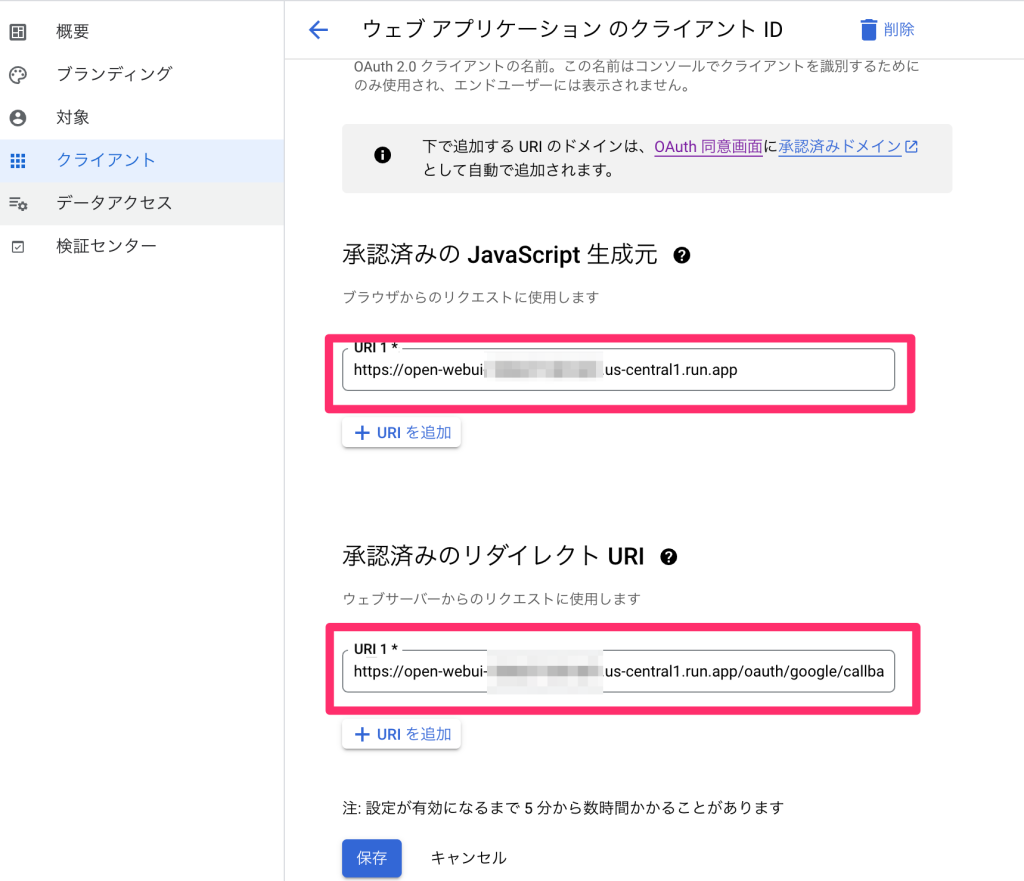Image resolution: width=1024 pixels, height=881 pixels.
Task: Click the info icon in the notice box
Action: [383, 155]
